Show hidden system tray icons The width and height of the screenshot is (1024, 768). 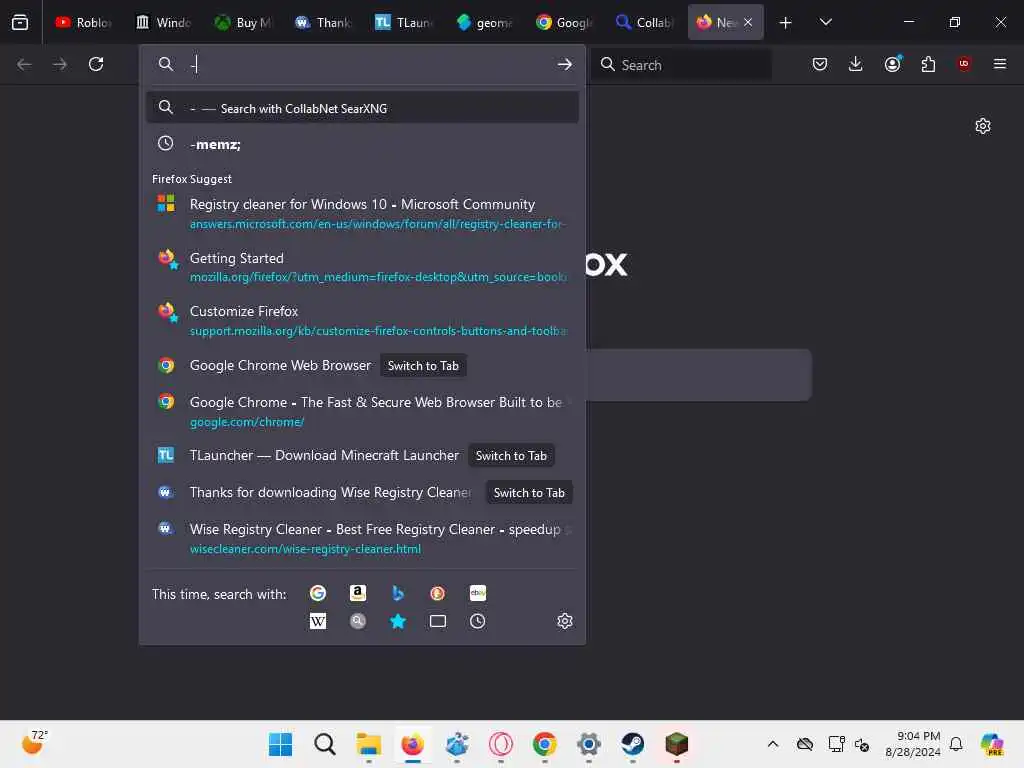tap(773, 744)
